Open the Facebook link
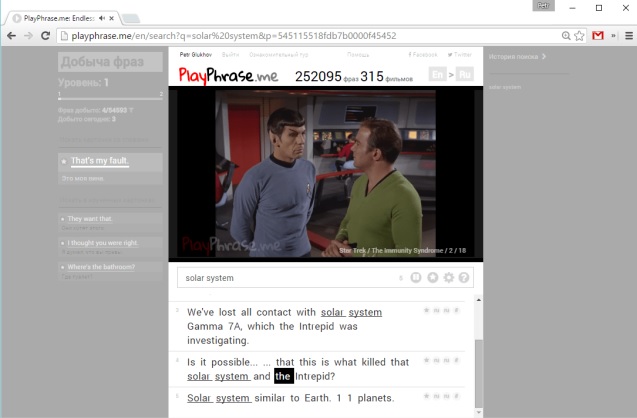The width and height of the screenshot is (637, 418). click(x=423, y=54)
